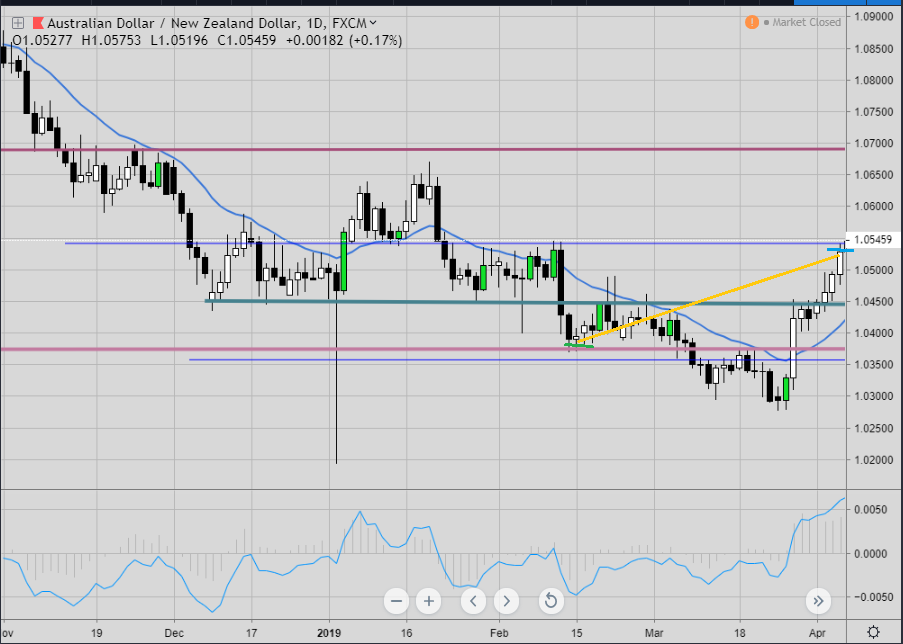Screen dimensions: 903x644
Task: Click the orange exclamation warning icon
Action: tap(752, 22)
